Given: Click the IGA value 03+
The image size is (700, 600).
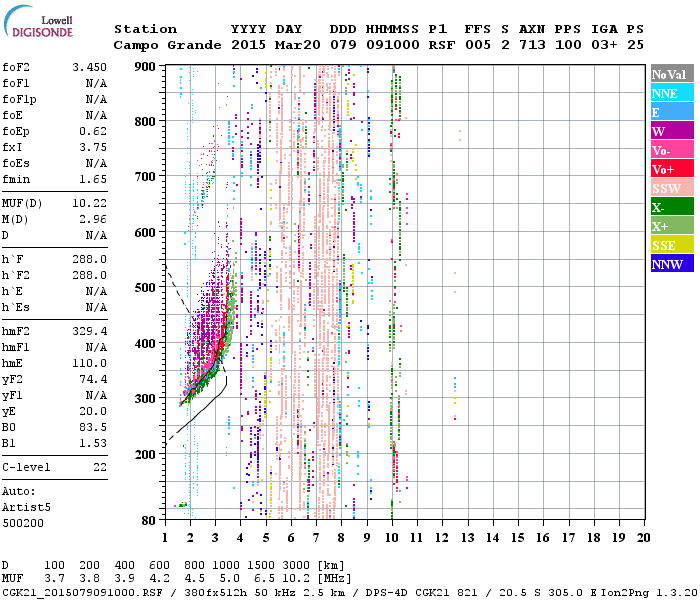Looking at the screenshot, I should 604,45.
